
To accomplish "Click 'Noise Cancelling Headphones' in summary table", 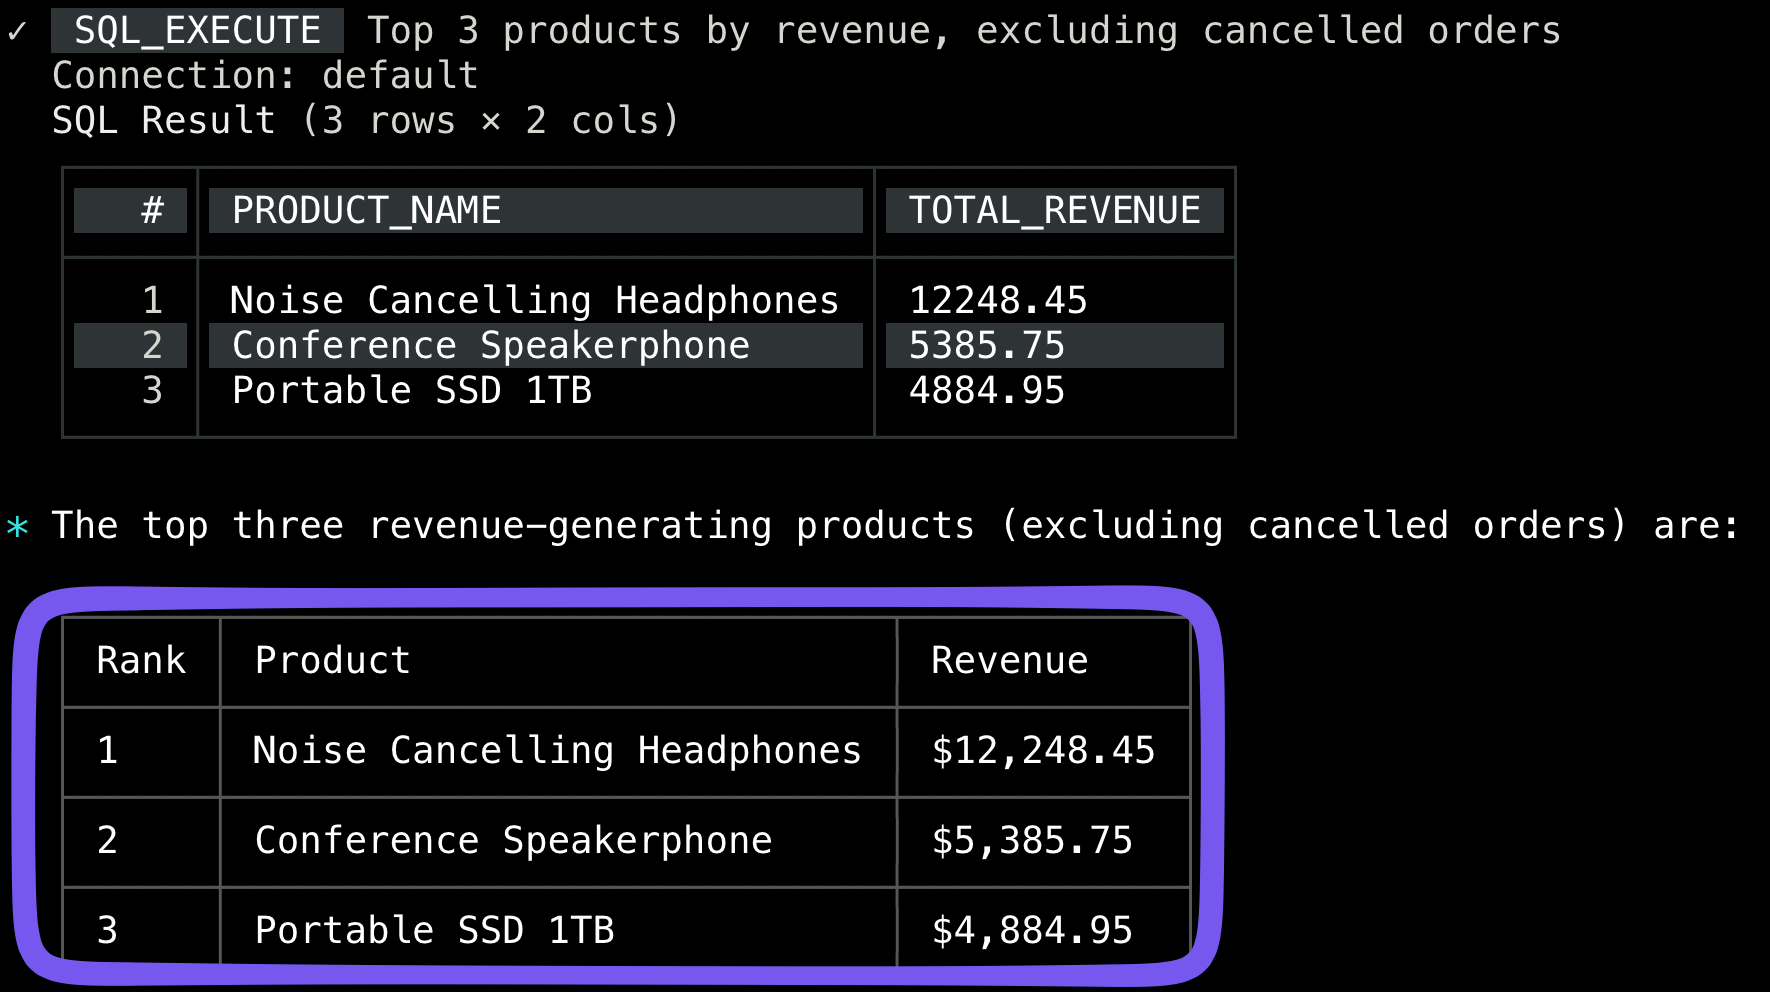I will coord(558,750).
